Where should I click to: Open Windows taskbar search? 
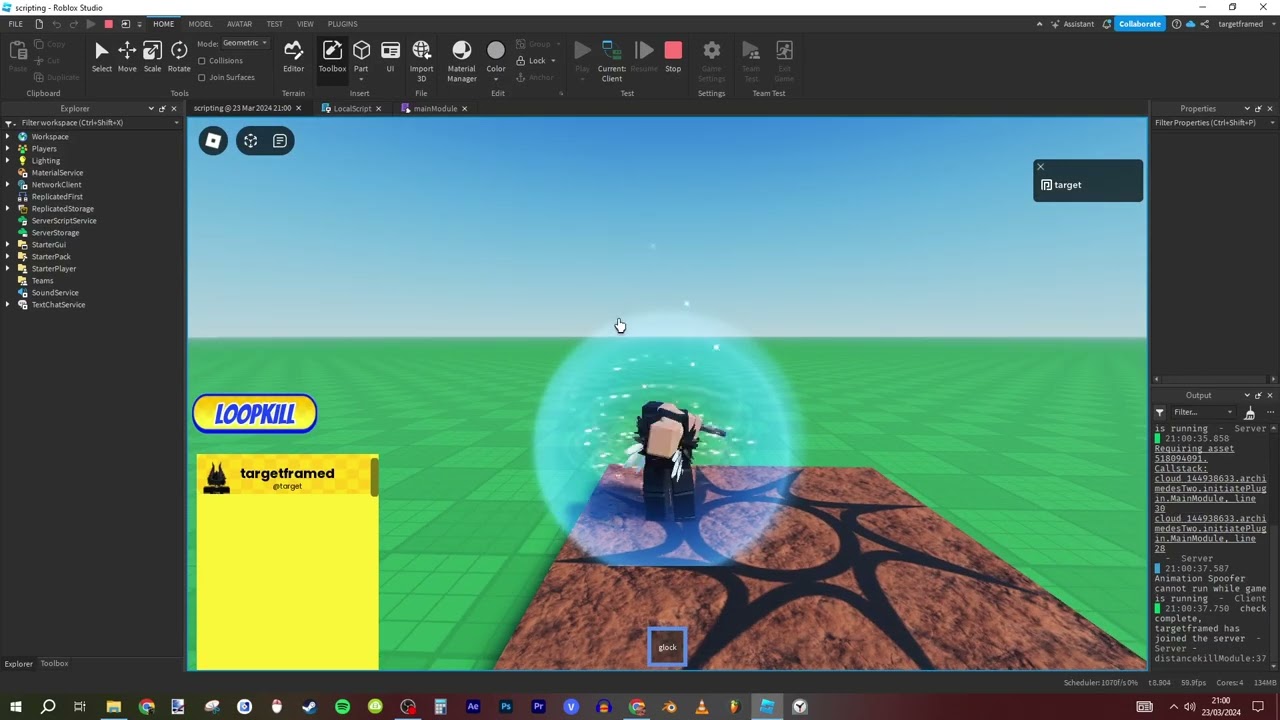pos(48,707)
